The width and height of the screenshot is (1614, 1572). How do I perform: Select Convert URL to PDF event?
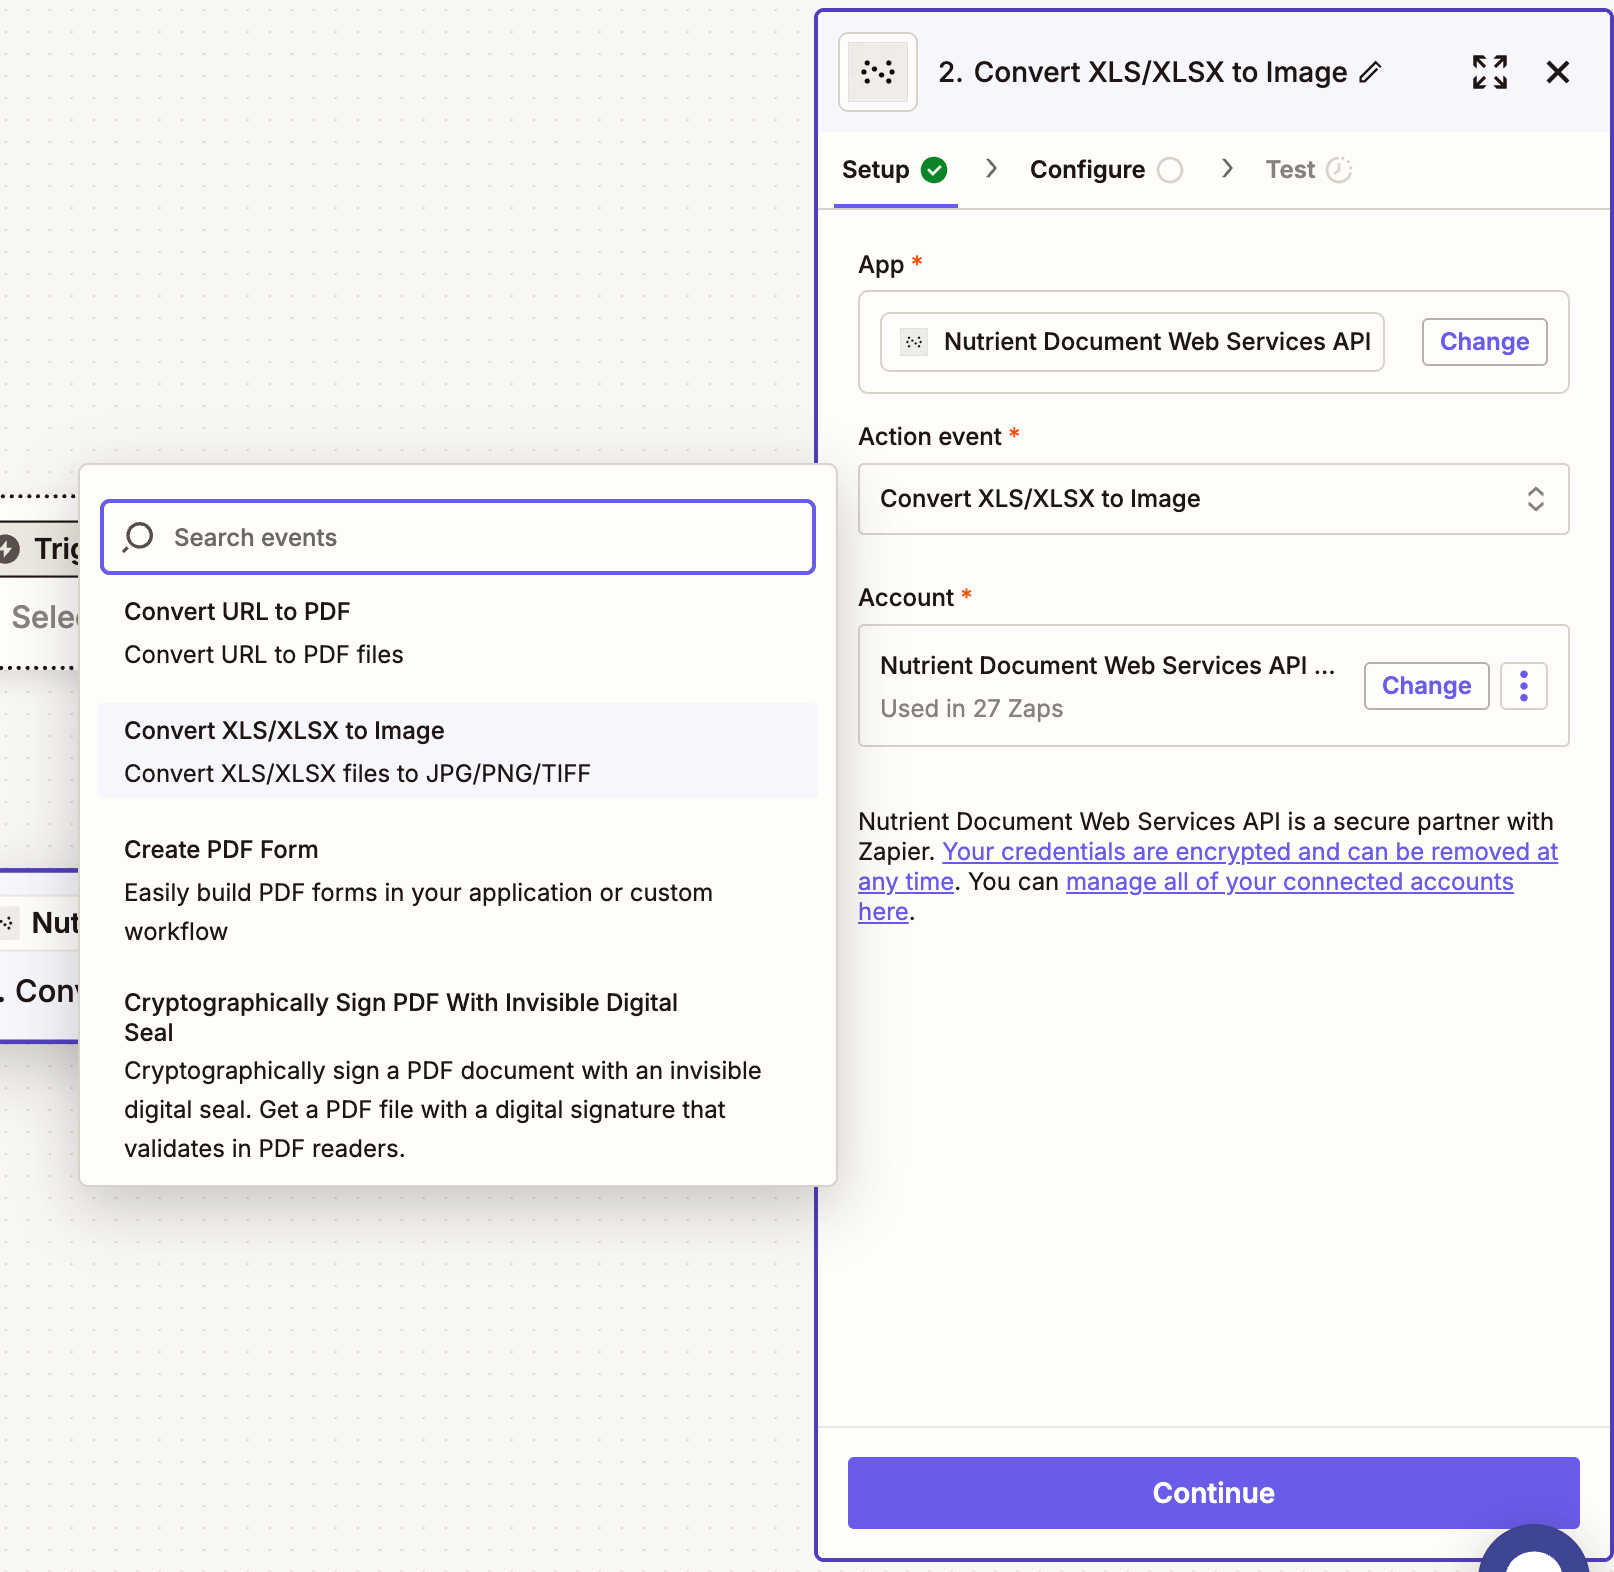[x=458, y=632]
